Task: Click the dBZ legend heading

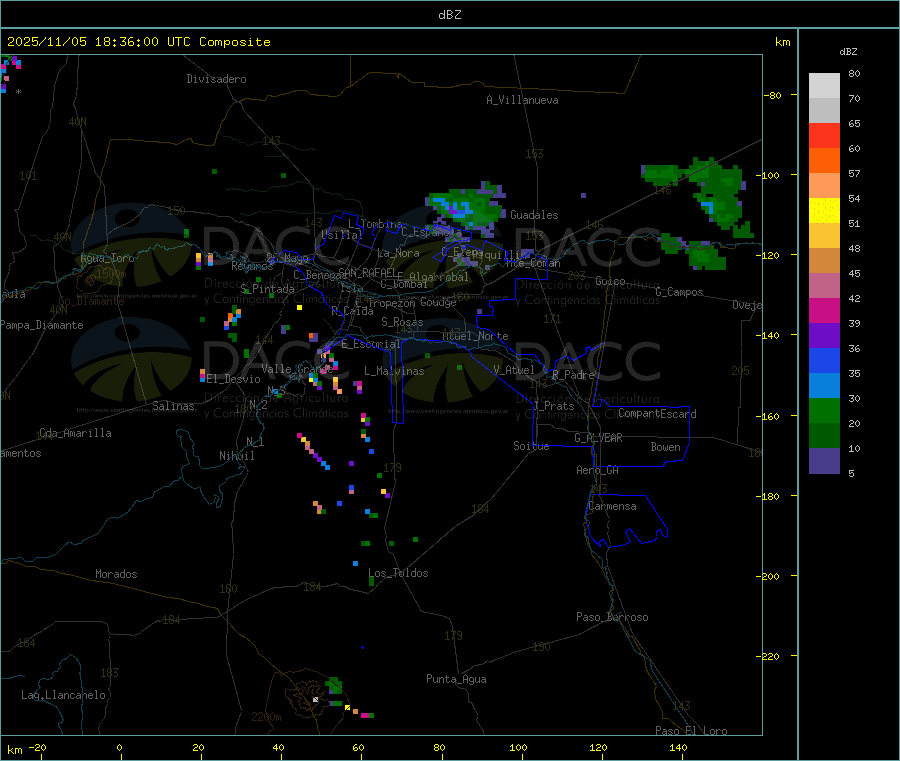Action: pos(848,52)
